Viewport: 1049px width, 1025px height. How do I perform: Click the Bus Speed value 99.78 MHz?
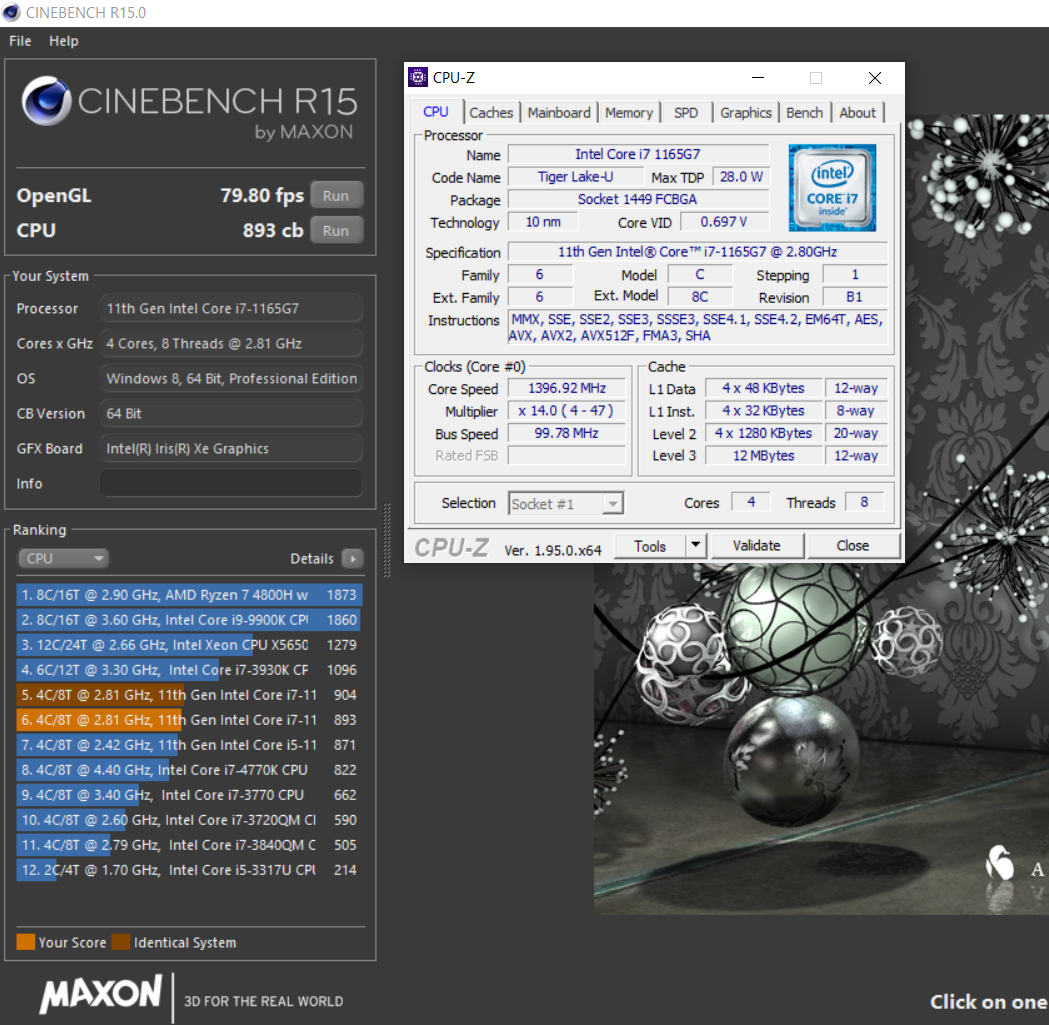click(567, 434)
